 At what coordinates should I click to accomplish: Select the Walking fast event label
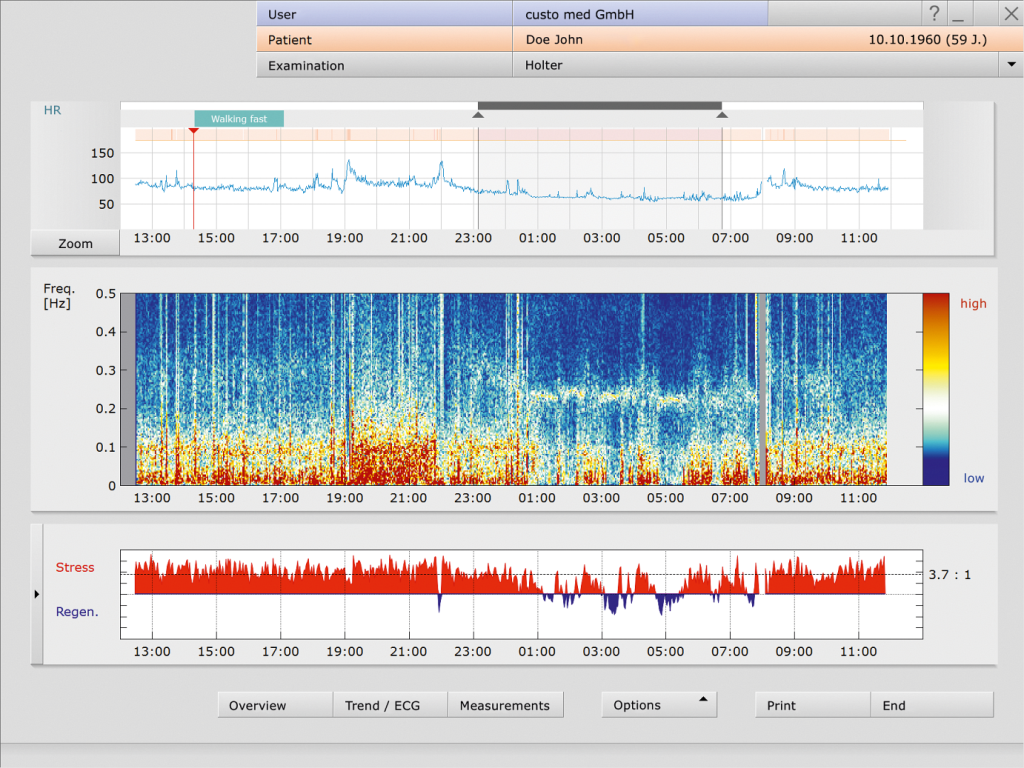tap(239, 118)
